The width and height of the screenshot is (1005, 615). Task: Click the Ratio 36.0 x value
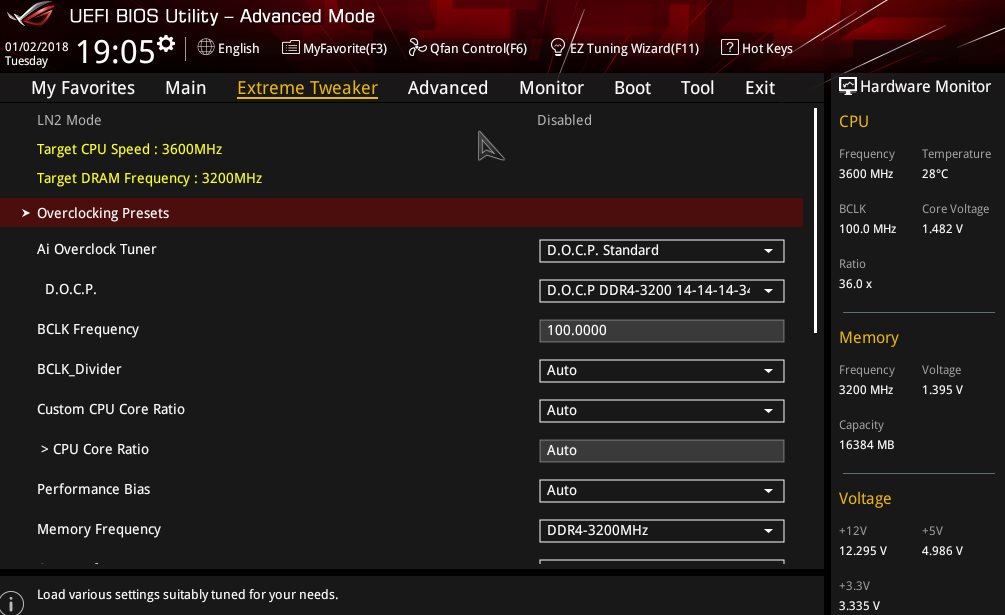[855, 284]
